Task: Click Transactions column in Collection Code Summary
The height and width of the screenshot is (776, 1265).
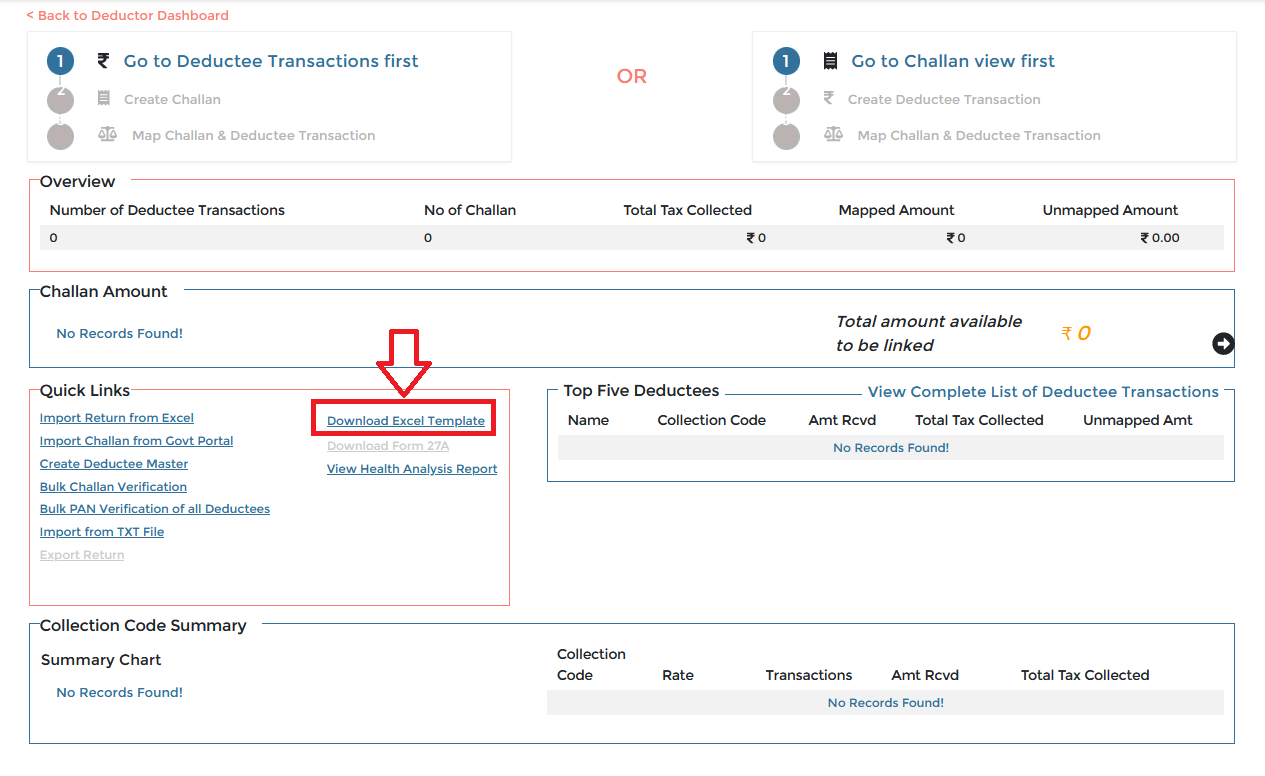Action: (x=809, y=675)
